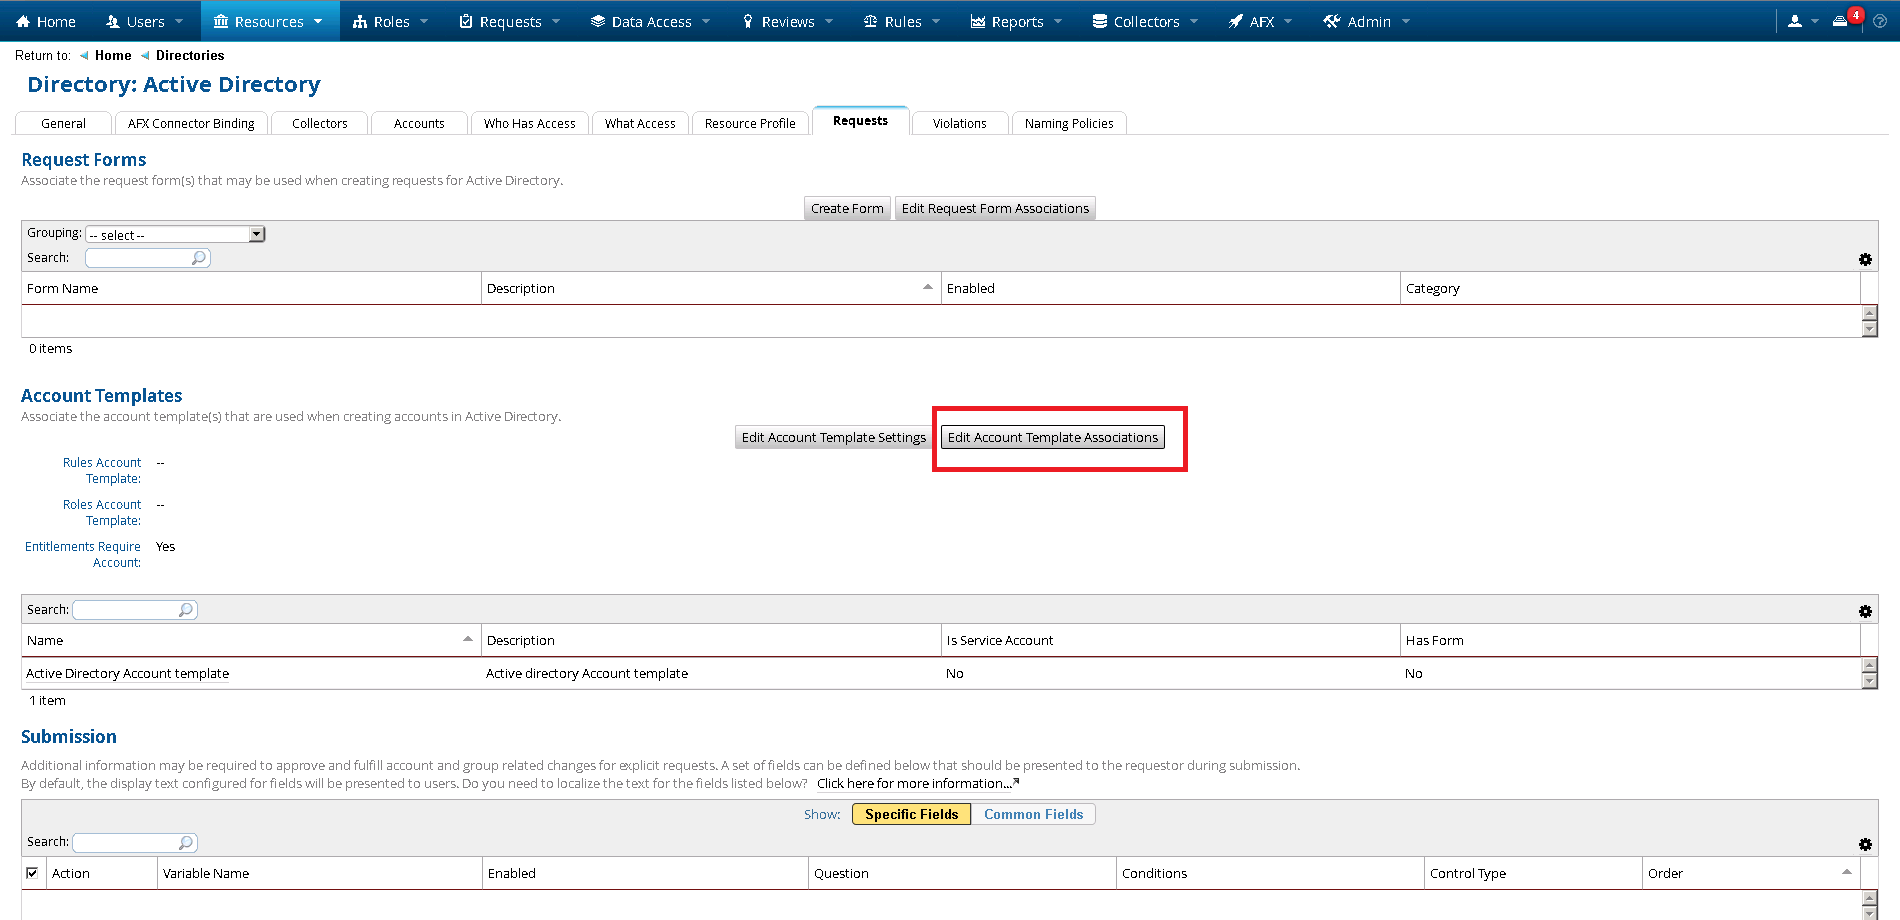The height and width of the screenshot is (920, 1900).
Task: Click the Account Templates search input field
Action: coord(126,610)
